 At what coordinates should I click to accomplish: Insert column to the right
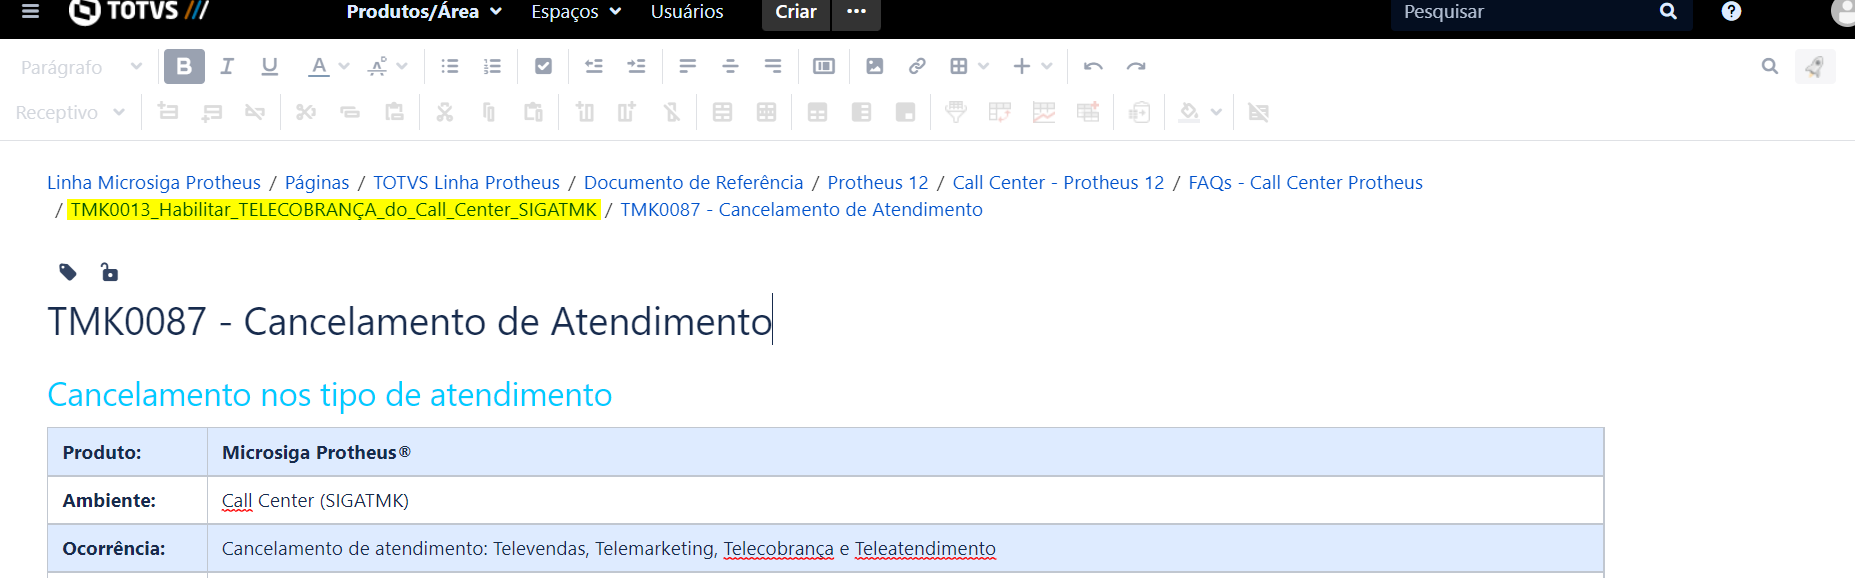(628, 112)
